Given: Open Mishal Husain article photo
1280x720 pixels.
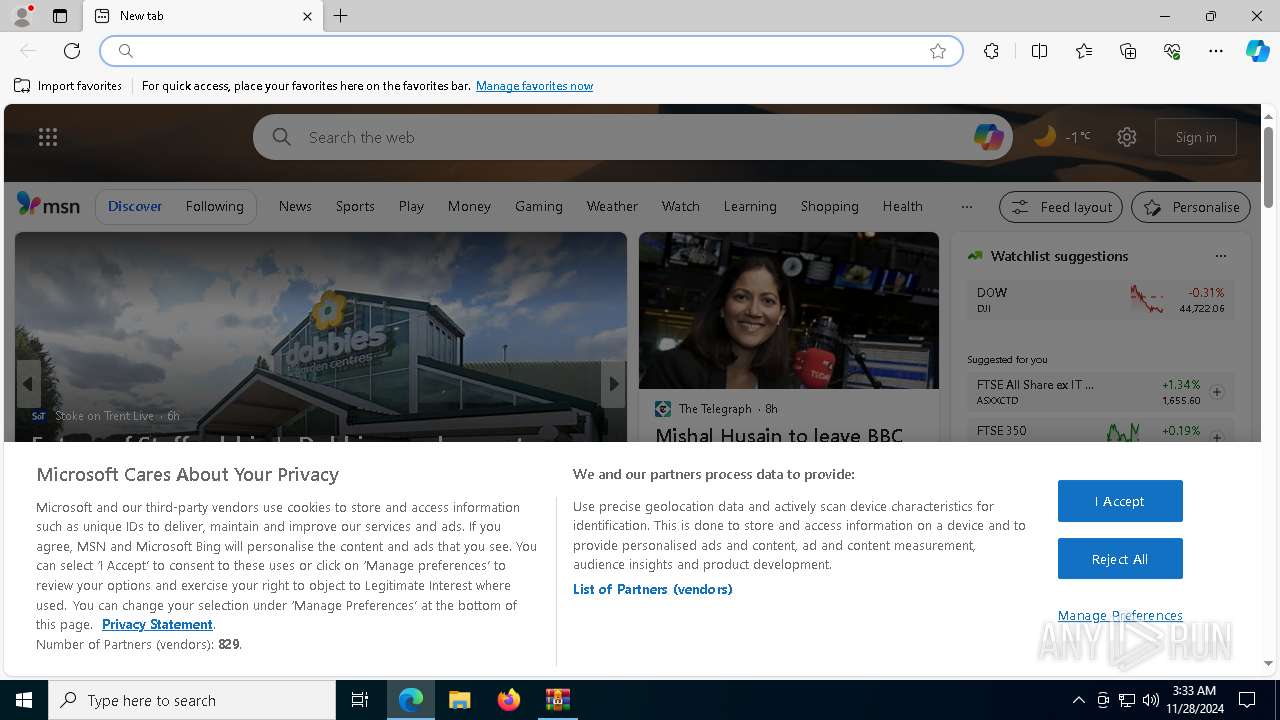Looking at the screenshot, I should [x=788, y=310].
